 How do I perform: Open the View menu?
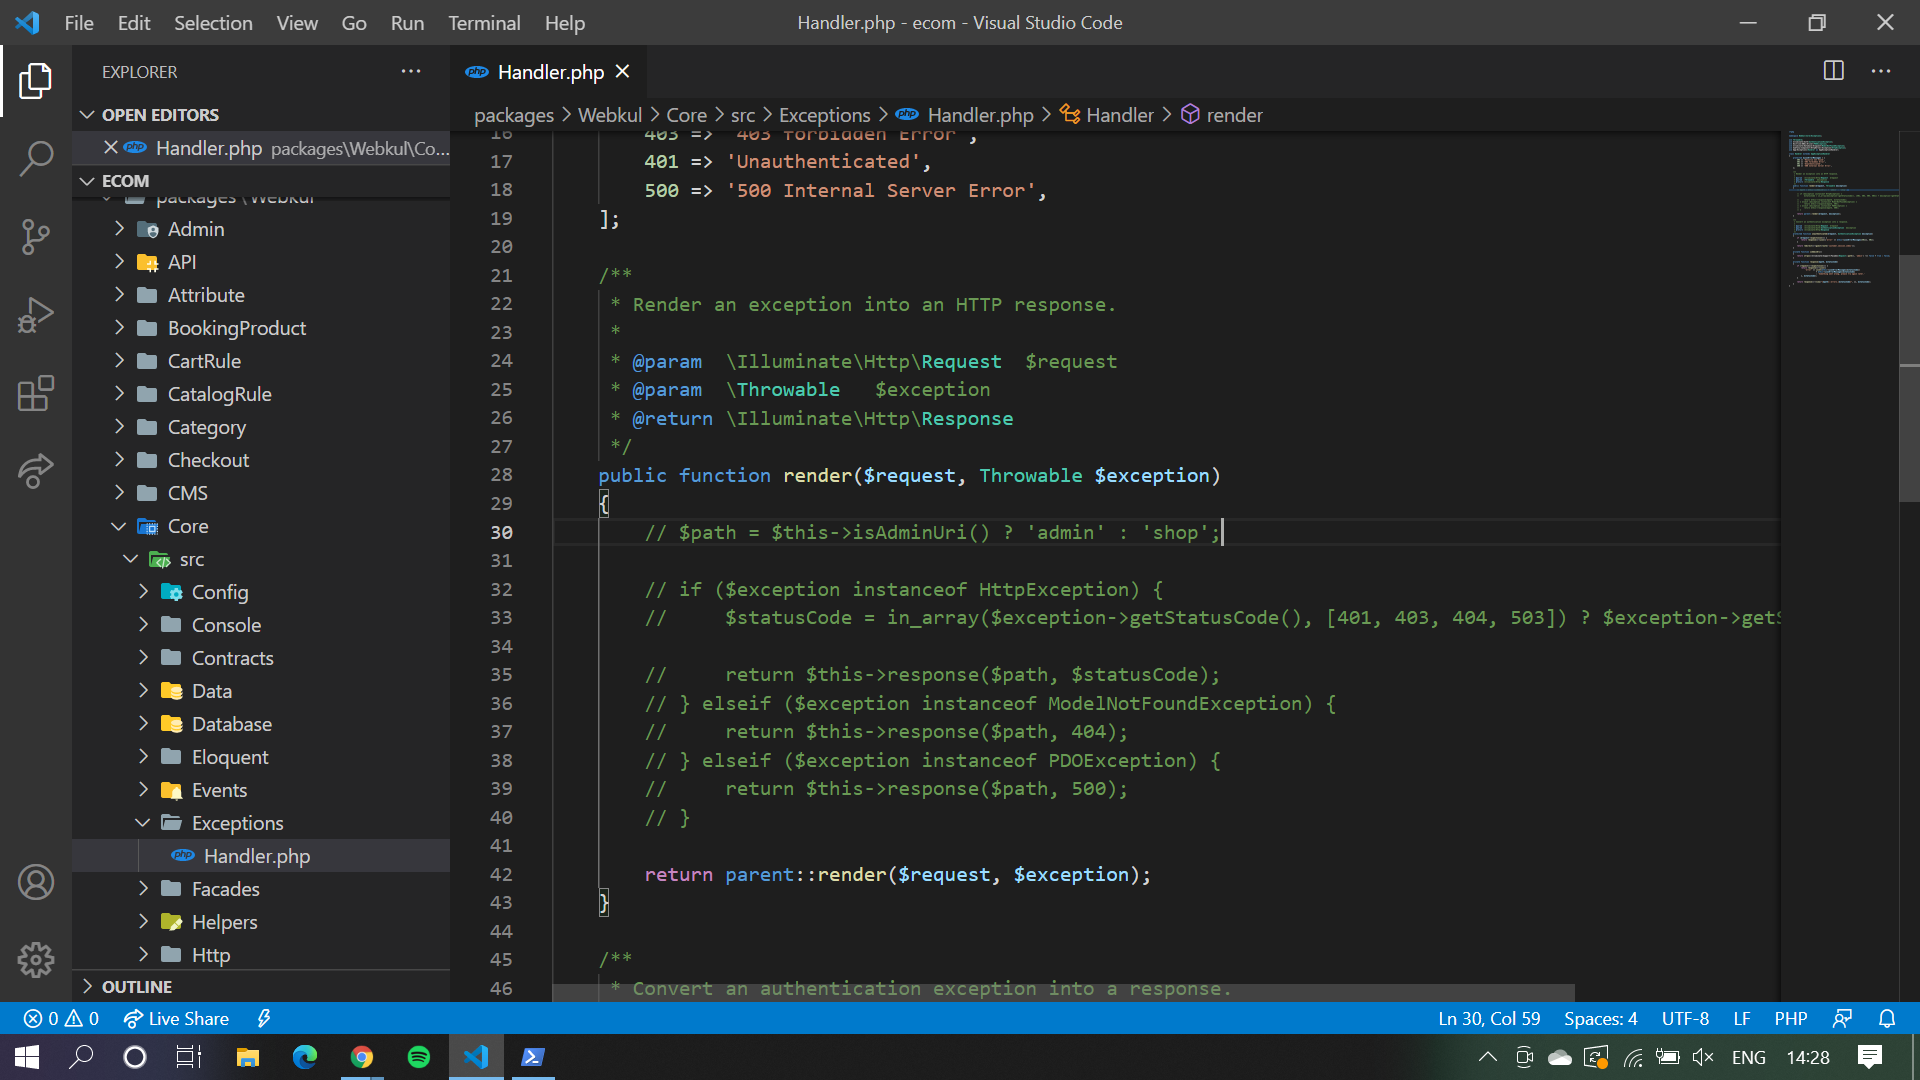[297, 22]
